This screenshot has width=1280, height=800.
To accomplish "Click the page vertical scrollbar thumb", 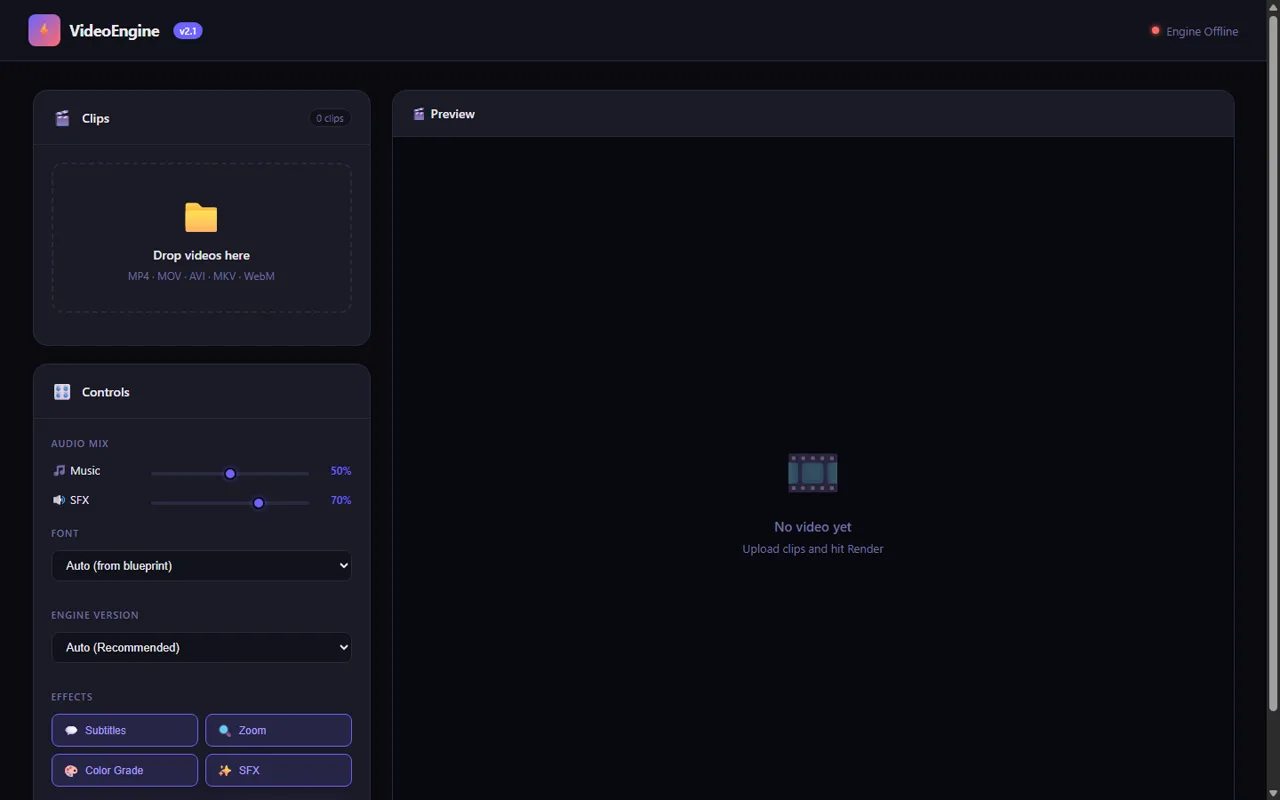I will [1273, 364].
